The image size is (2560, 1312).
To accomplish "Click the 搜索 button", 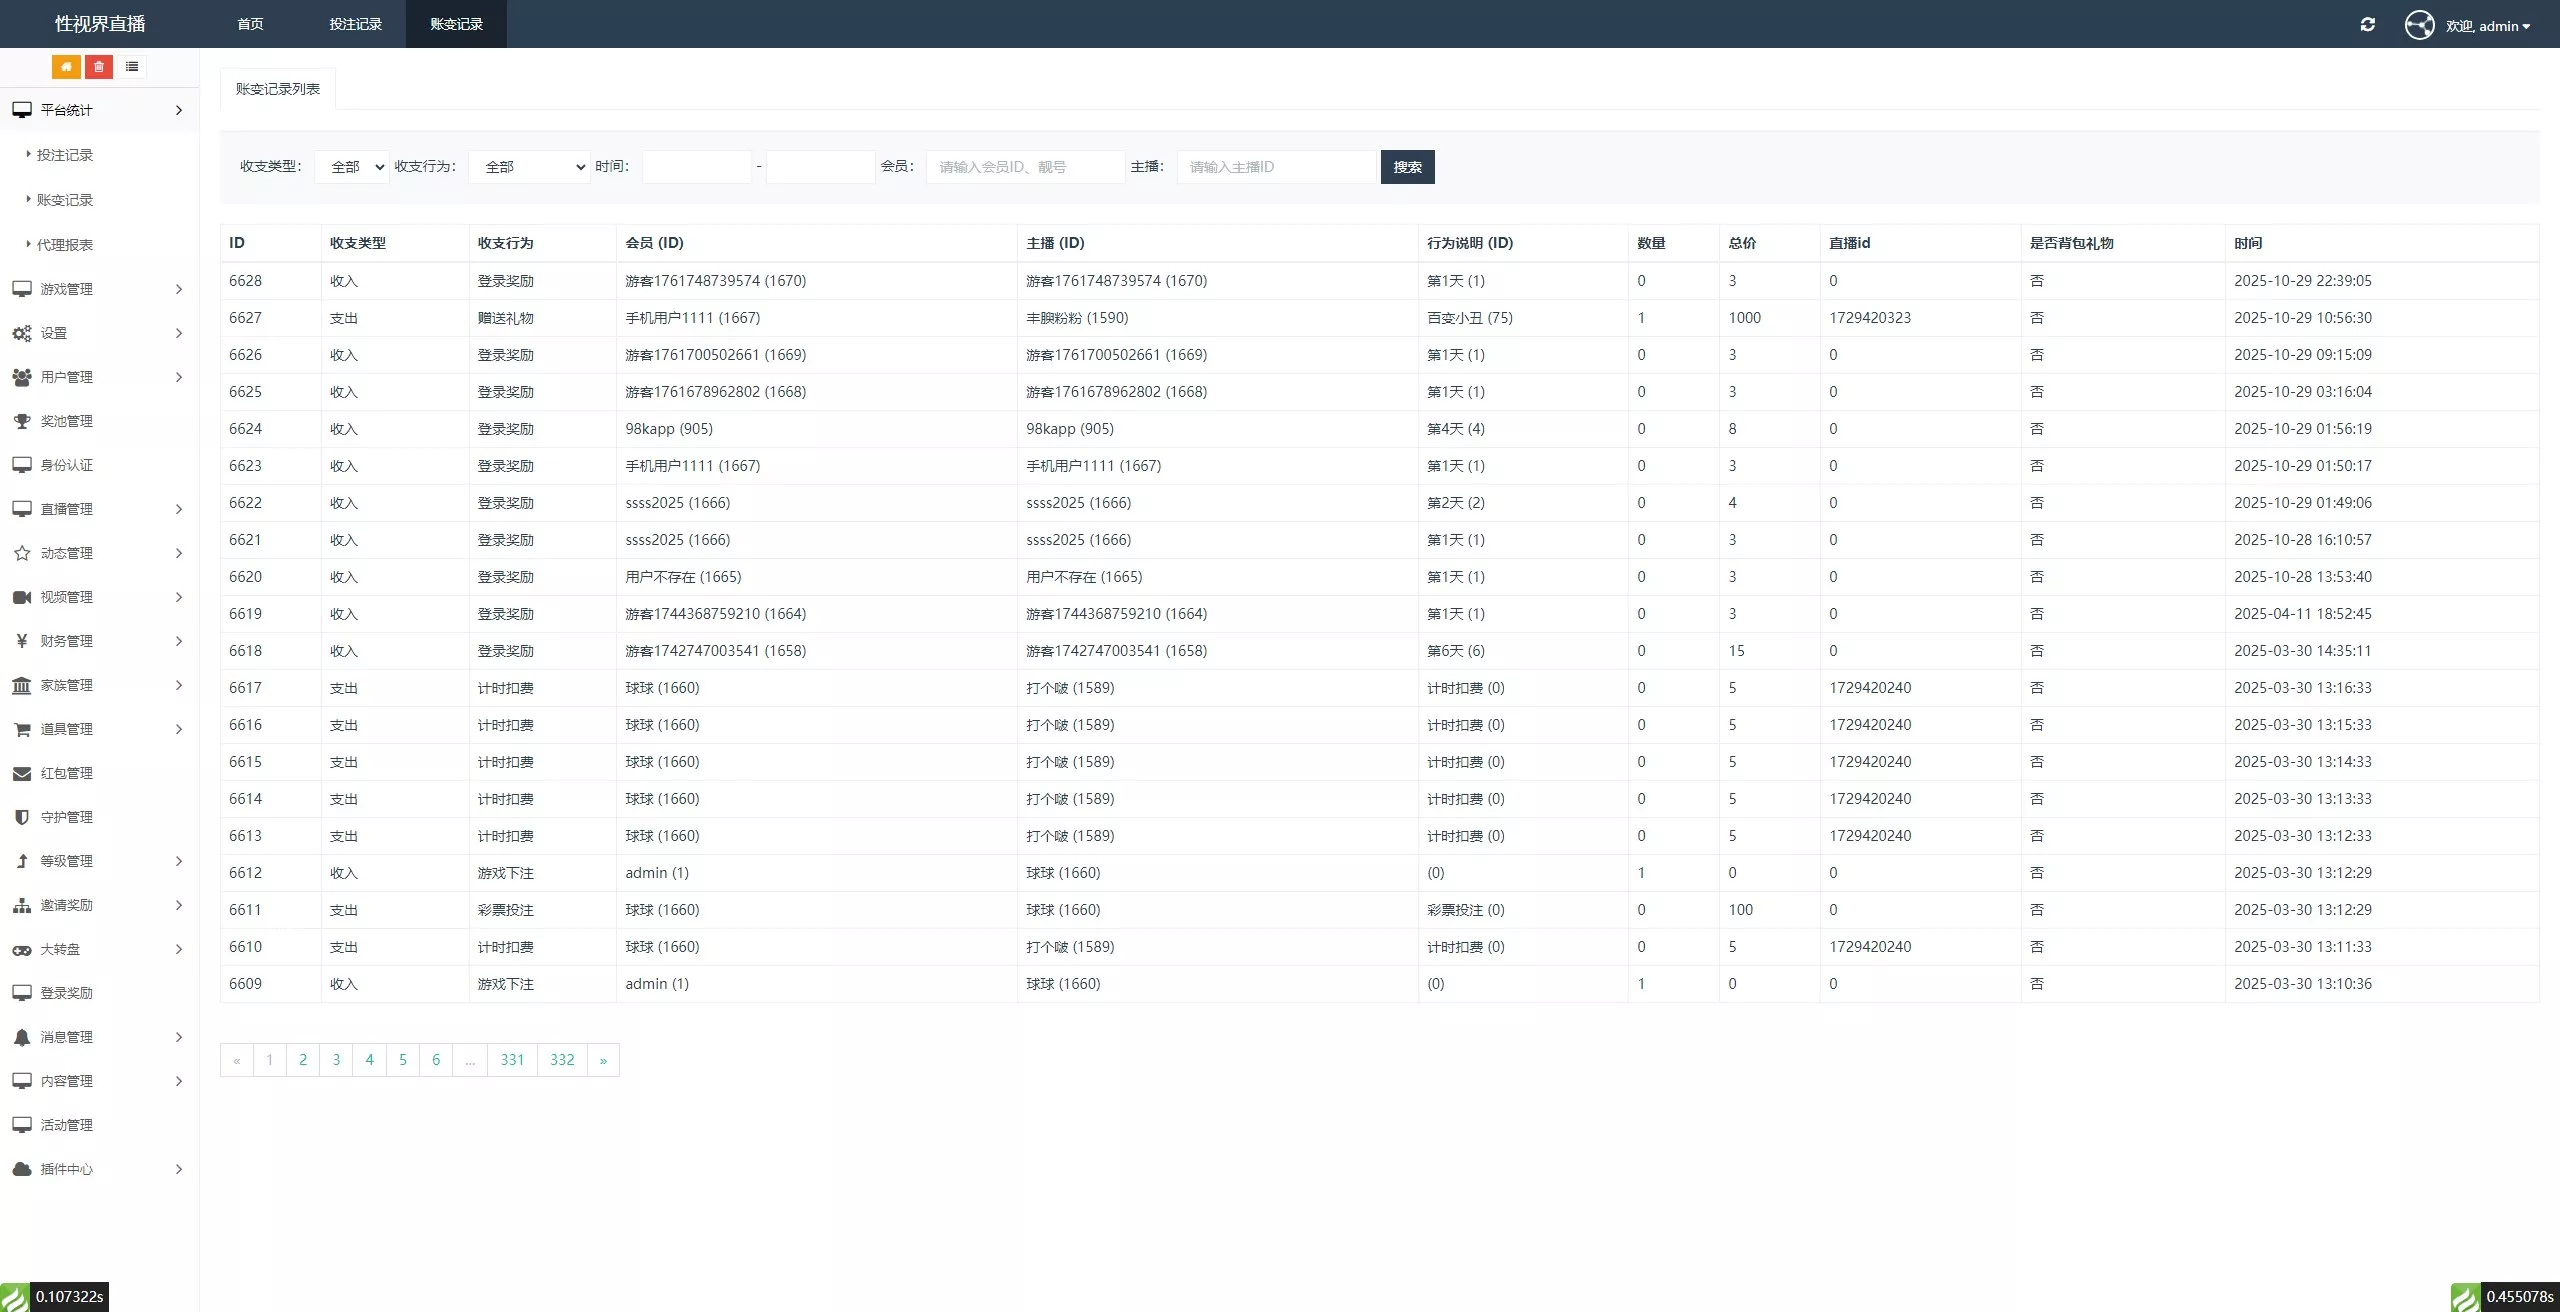I will point(1407,167).
